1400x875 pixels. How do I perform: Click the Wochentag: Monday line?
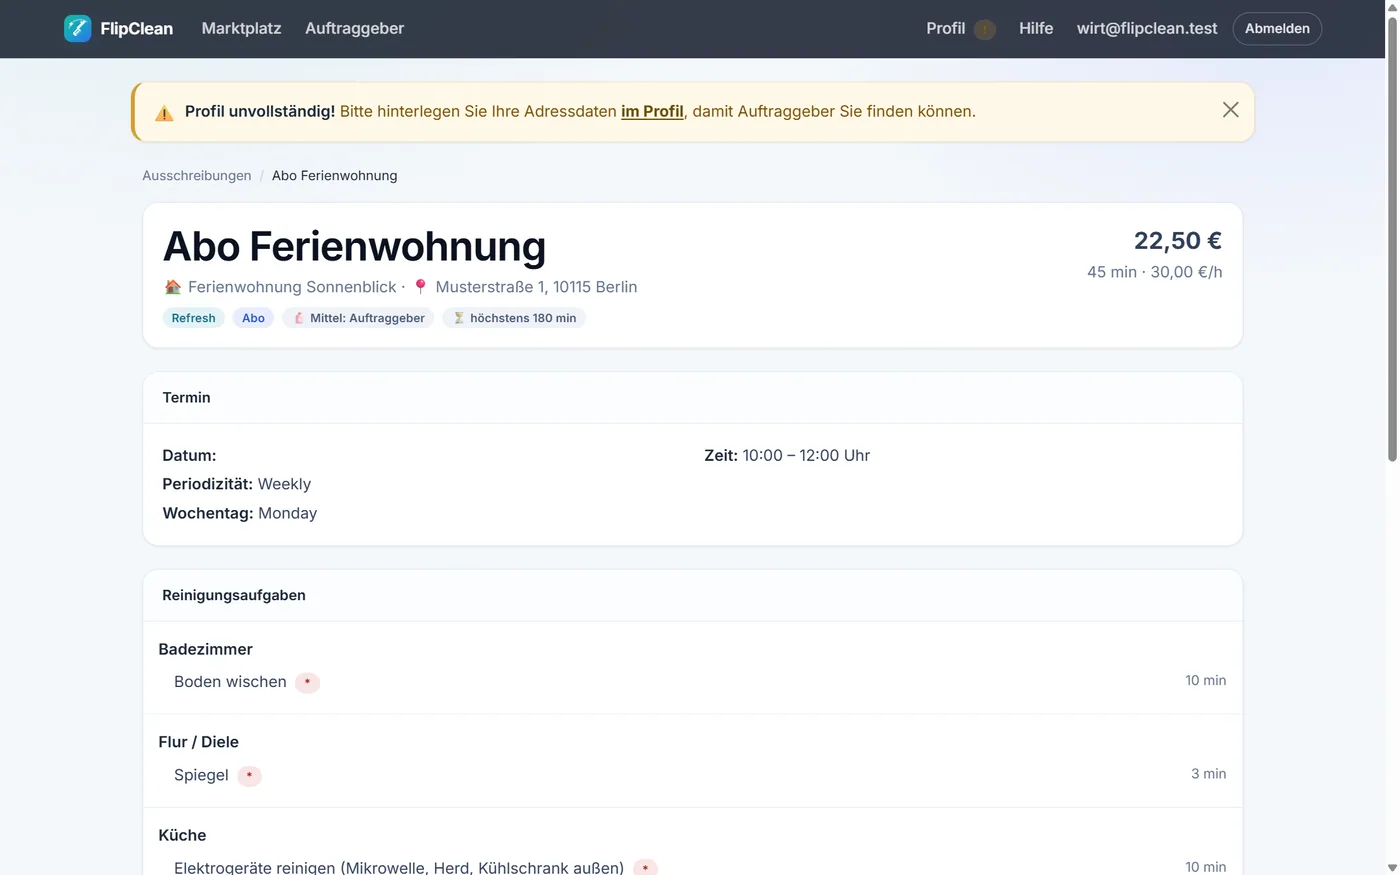pos(240,513)
